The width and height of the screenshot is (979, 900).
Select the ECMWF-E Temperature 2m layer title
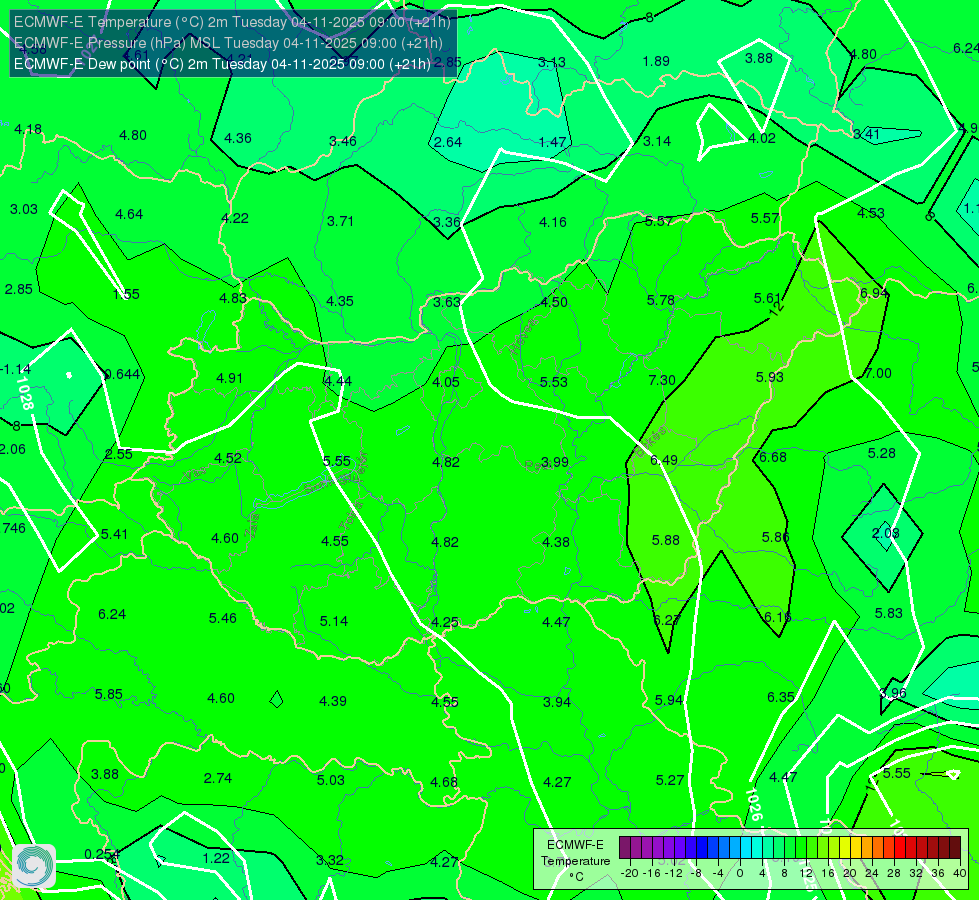[232, 22]
